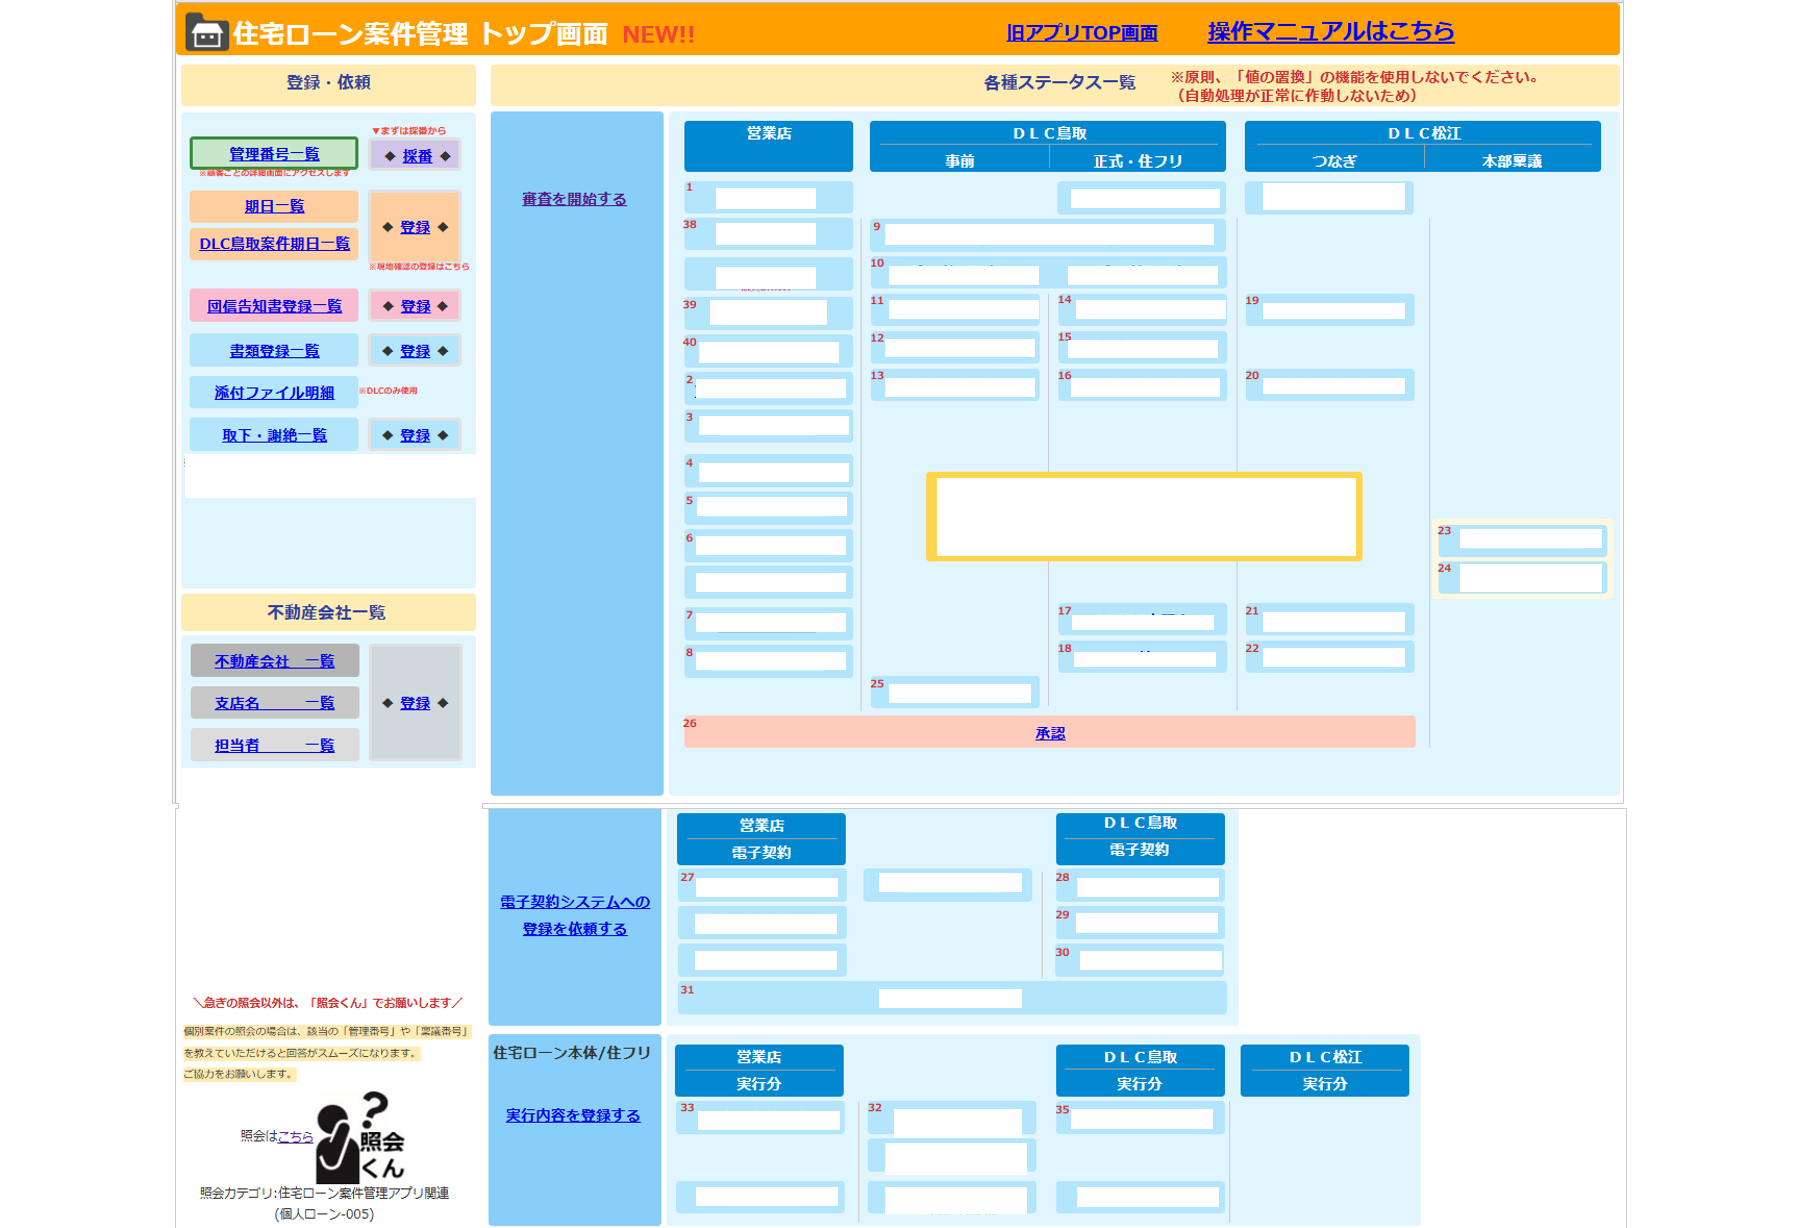The height and width of the screenshot is (1228, 1800).
Task: Open the 管理番号一覧 list
Action: click(274, 154)
